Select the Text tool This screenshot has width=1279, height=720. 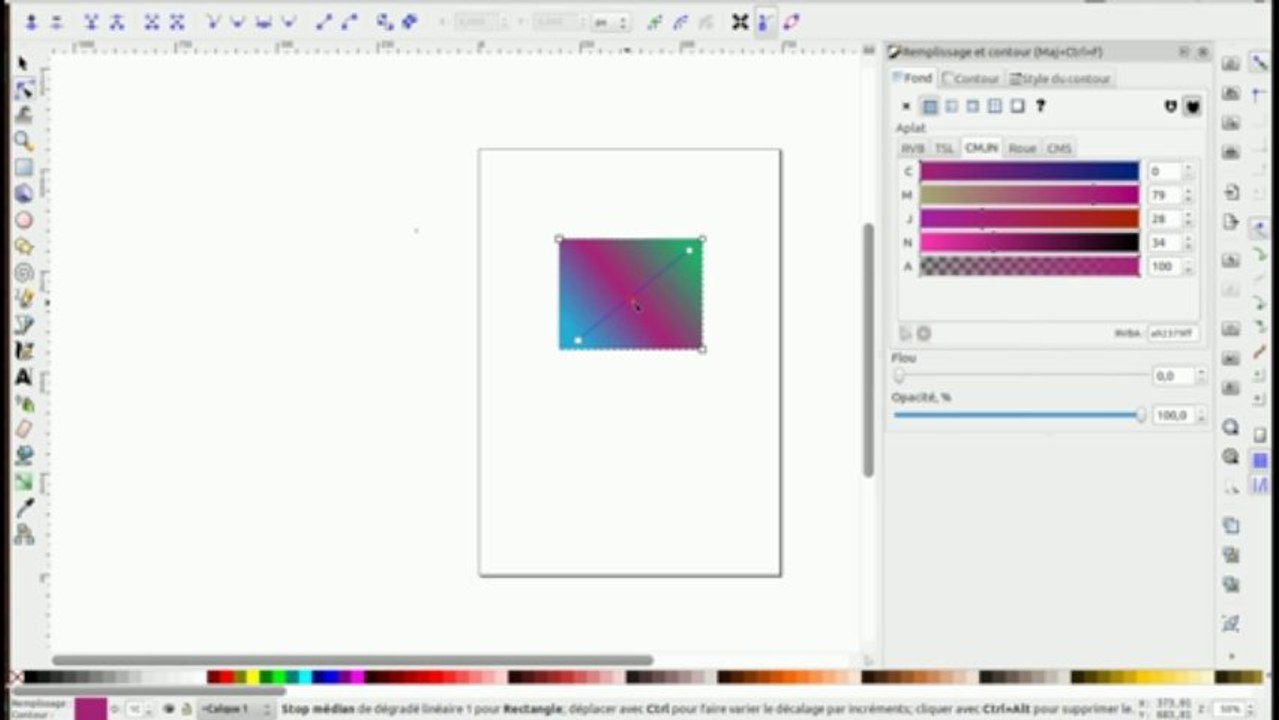tap(24, 377)
